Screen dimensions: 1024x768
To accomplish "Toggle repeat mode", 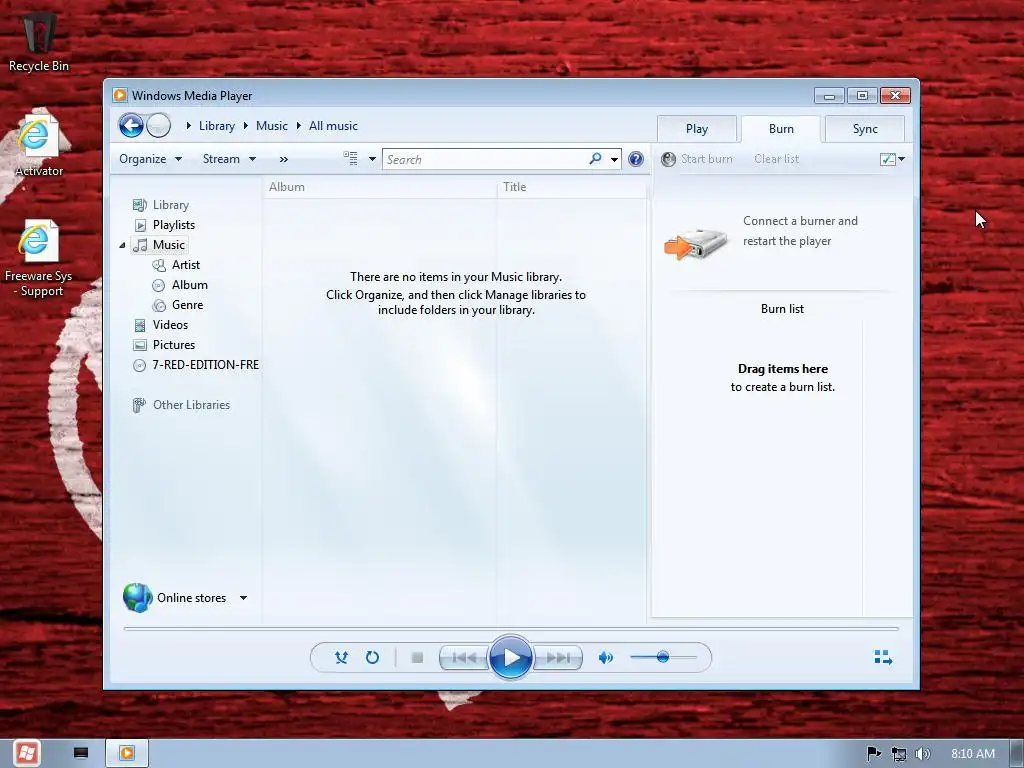I will click(x=372, y=658).
